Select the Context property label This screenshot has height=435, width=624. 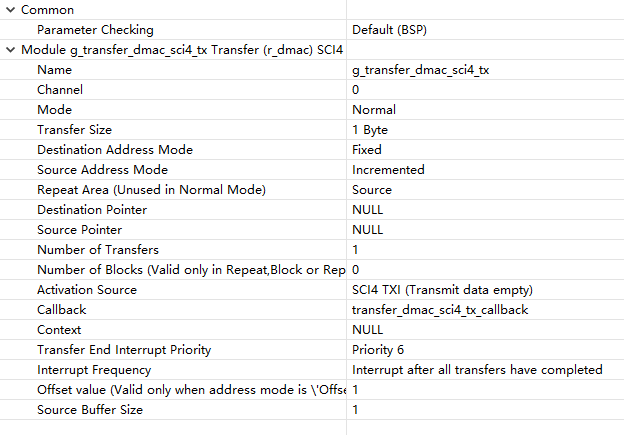tap(59, 330)
